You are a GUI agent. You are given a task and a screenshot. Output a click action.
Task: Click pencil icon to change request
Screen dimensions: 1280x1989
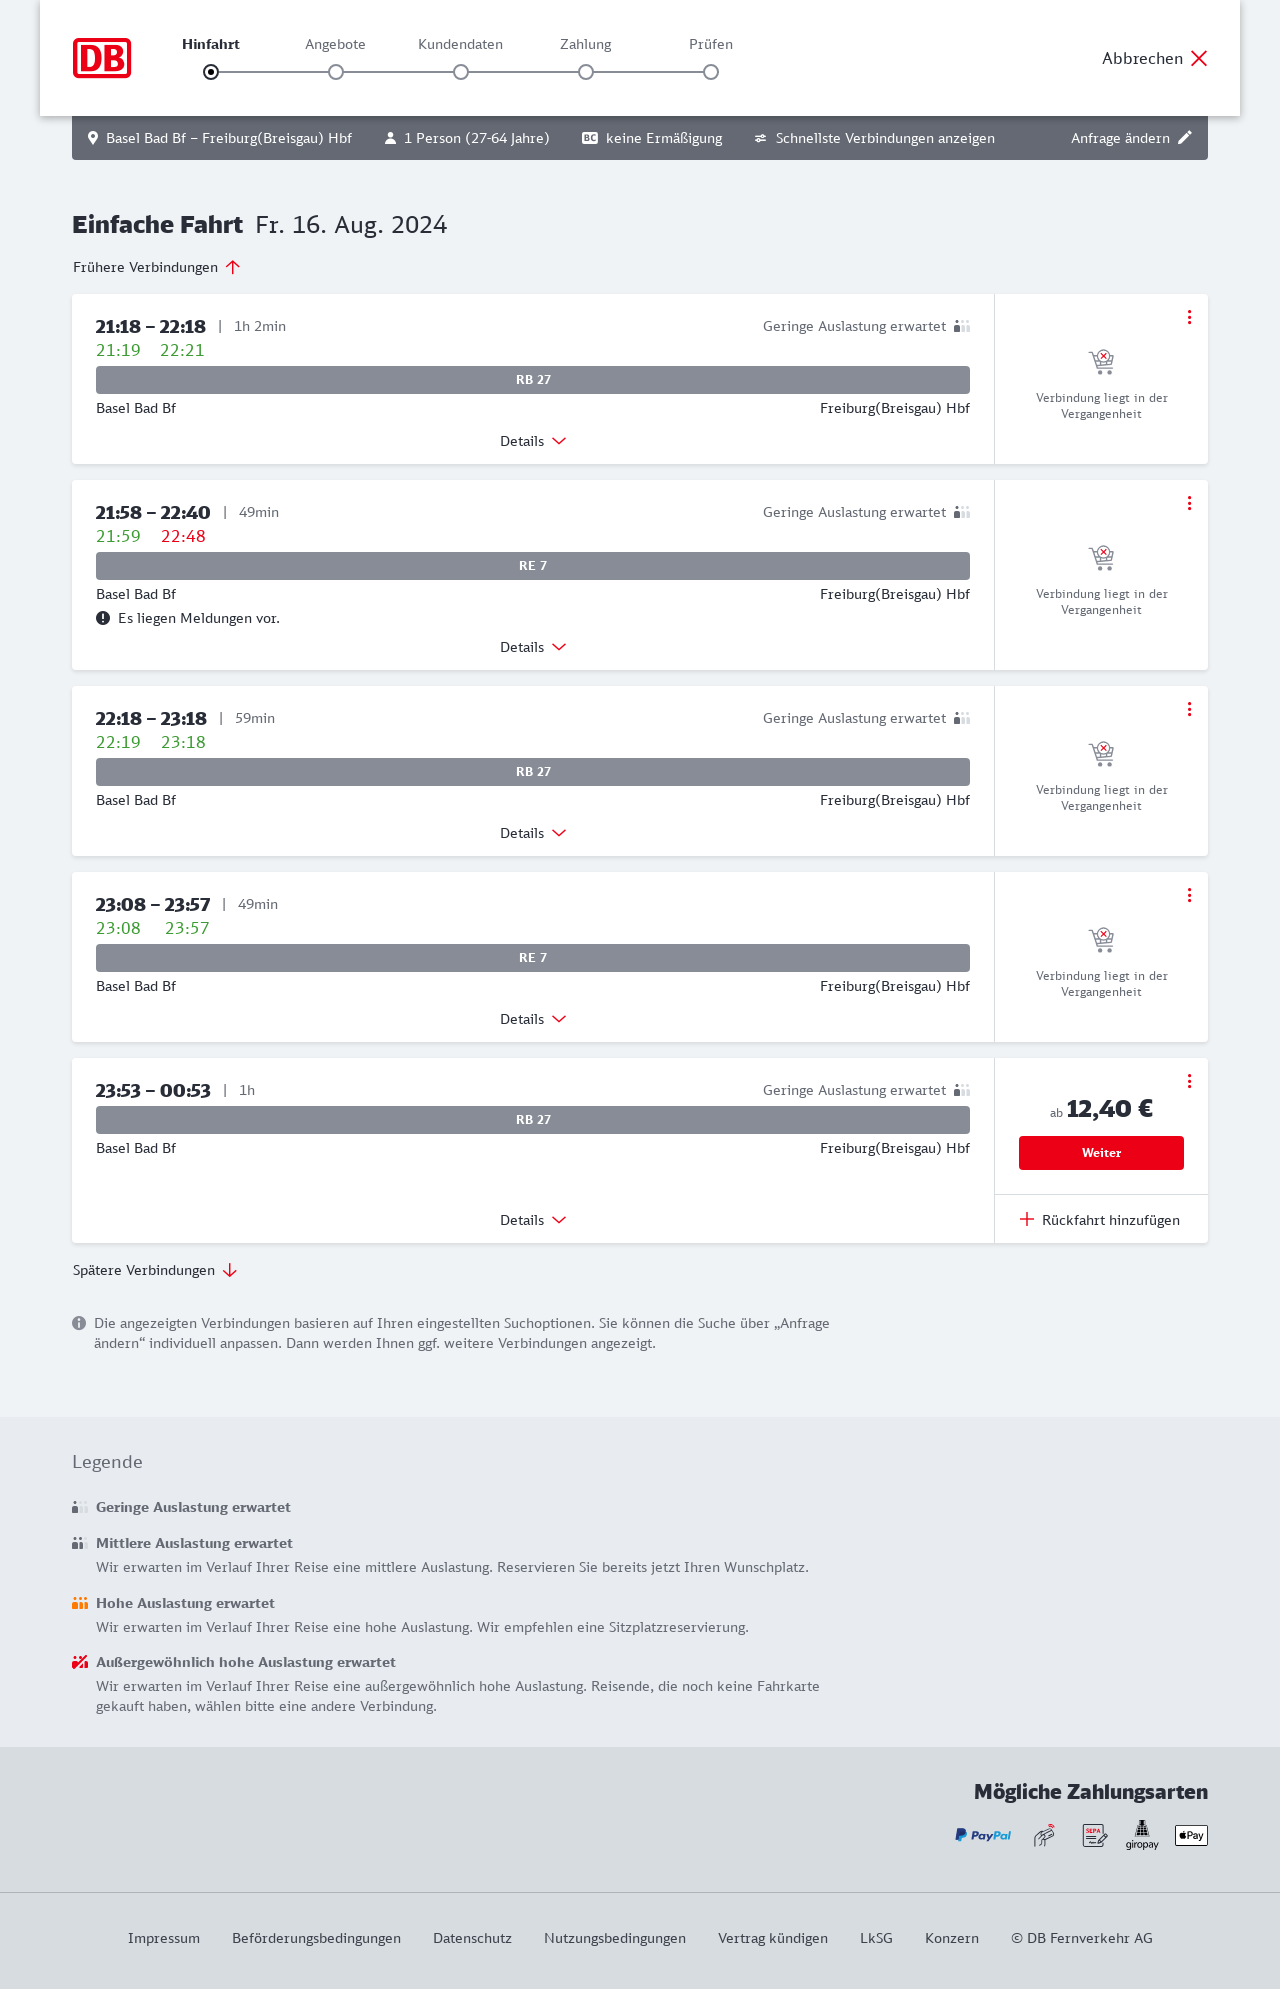point(1185,138)
